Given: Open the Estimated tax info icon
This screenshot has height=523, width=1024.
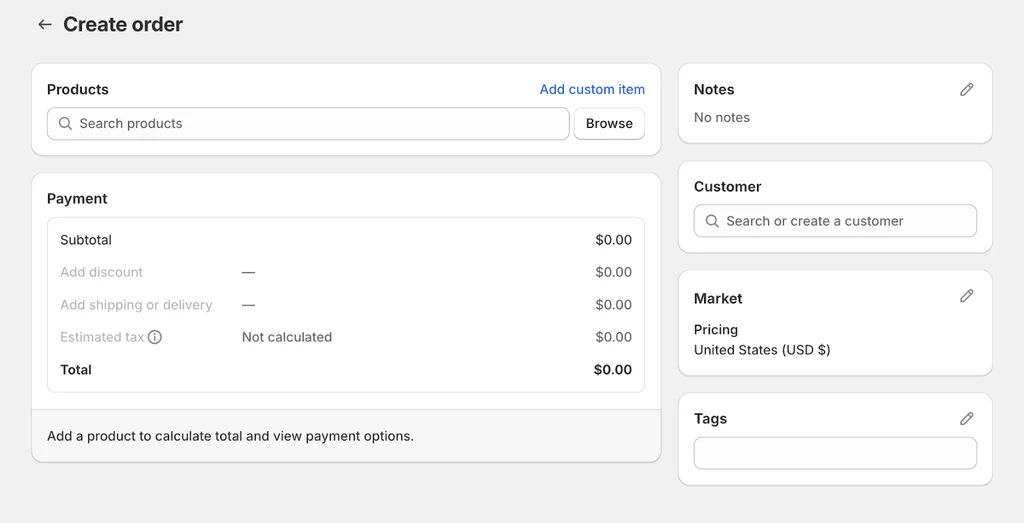Looking at the screenshot, I should tap(155, 338).
